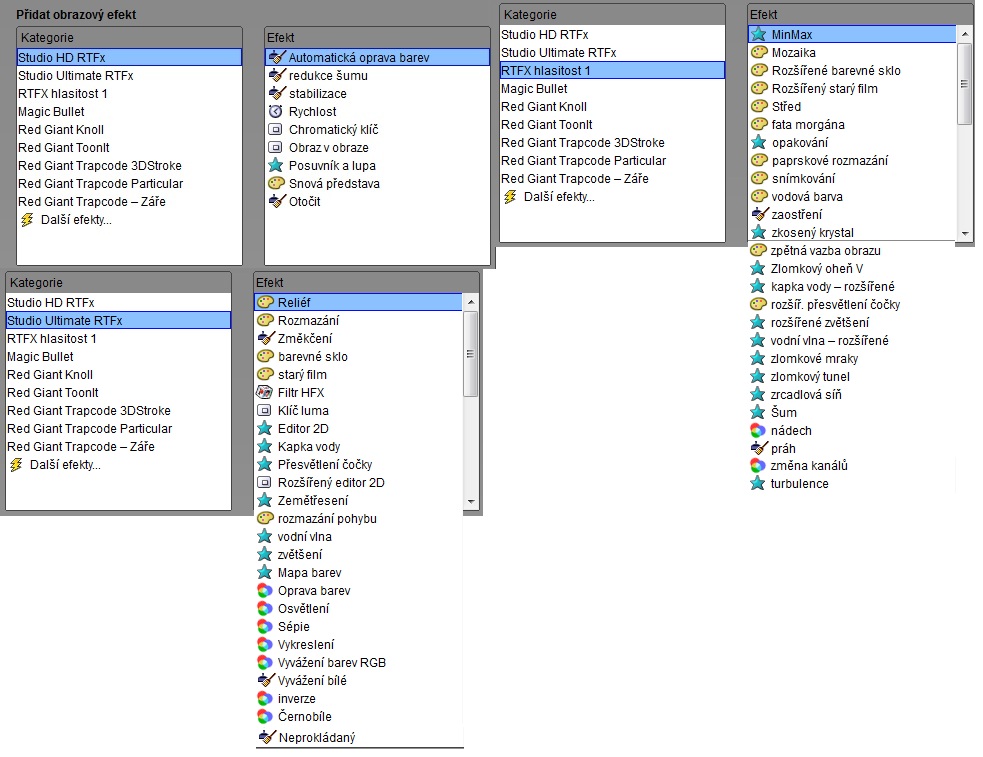This screenshot has width=983, height=757.
Task: Click scrollbar thumb in the Reliéf effects list
Action: point(471,354)
